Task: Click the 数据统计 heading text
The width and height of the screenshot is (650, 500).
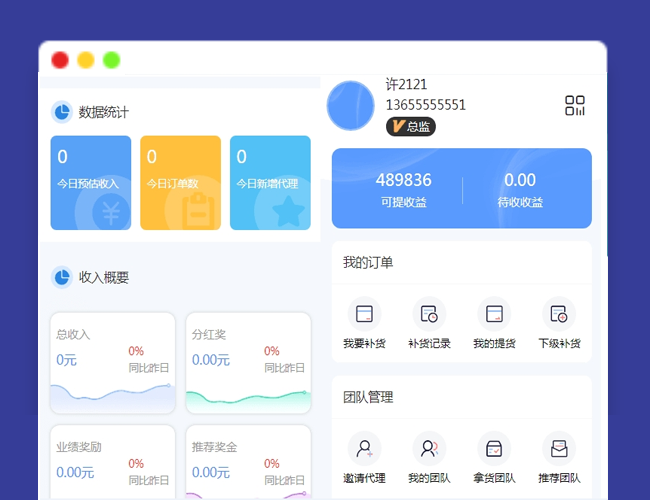Action: [x=104, y=112]
